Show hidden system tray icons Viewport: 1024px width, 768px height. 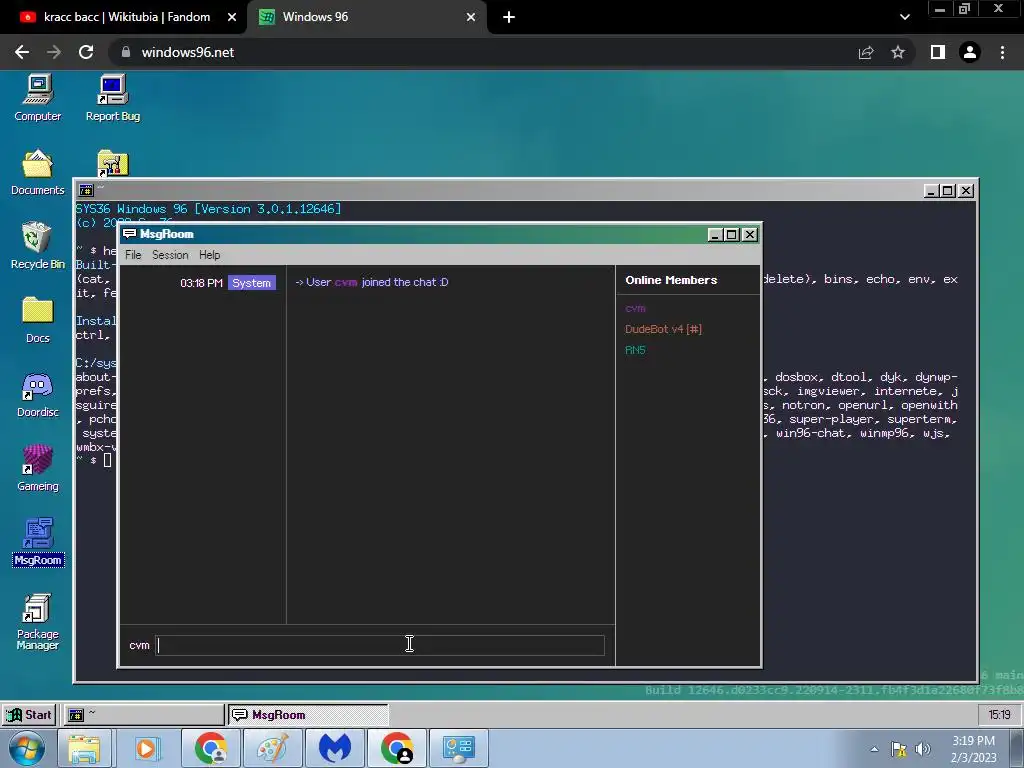click(x=874, y=749)
